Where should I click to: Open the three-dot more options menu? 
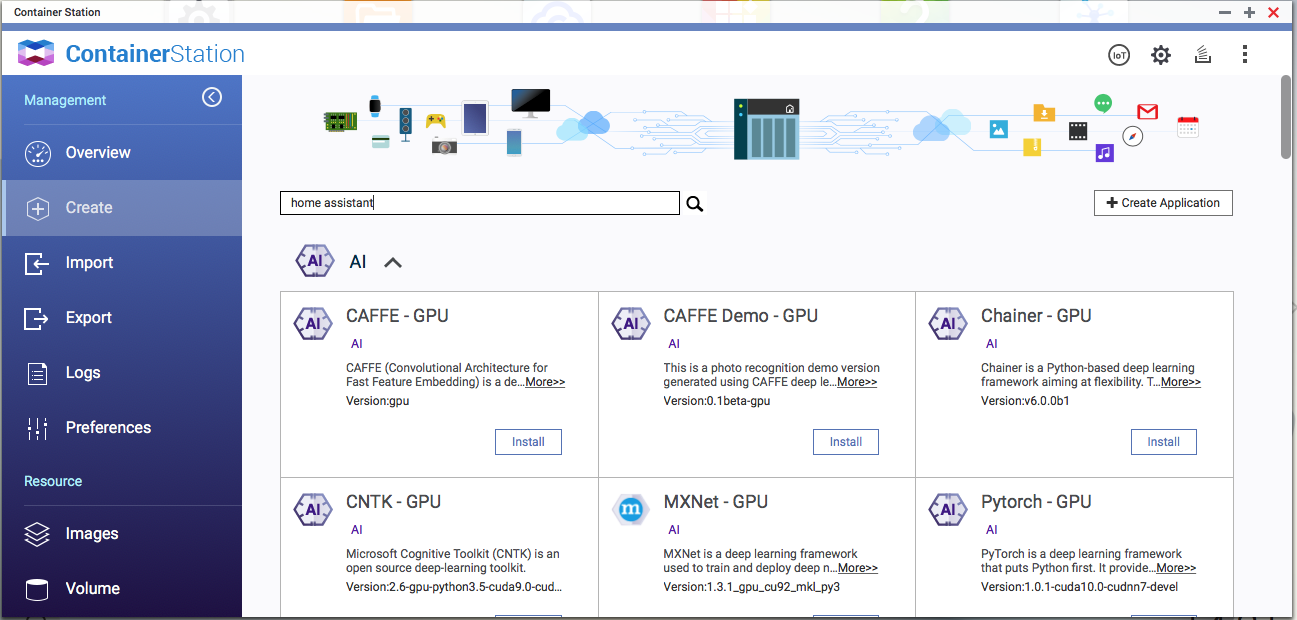[1245, 55]
